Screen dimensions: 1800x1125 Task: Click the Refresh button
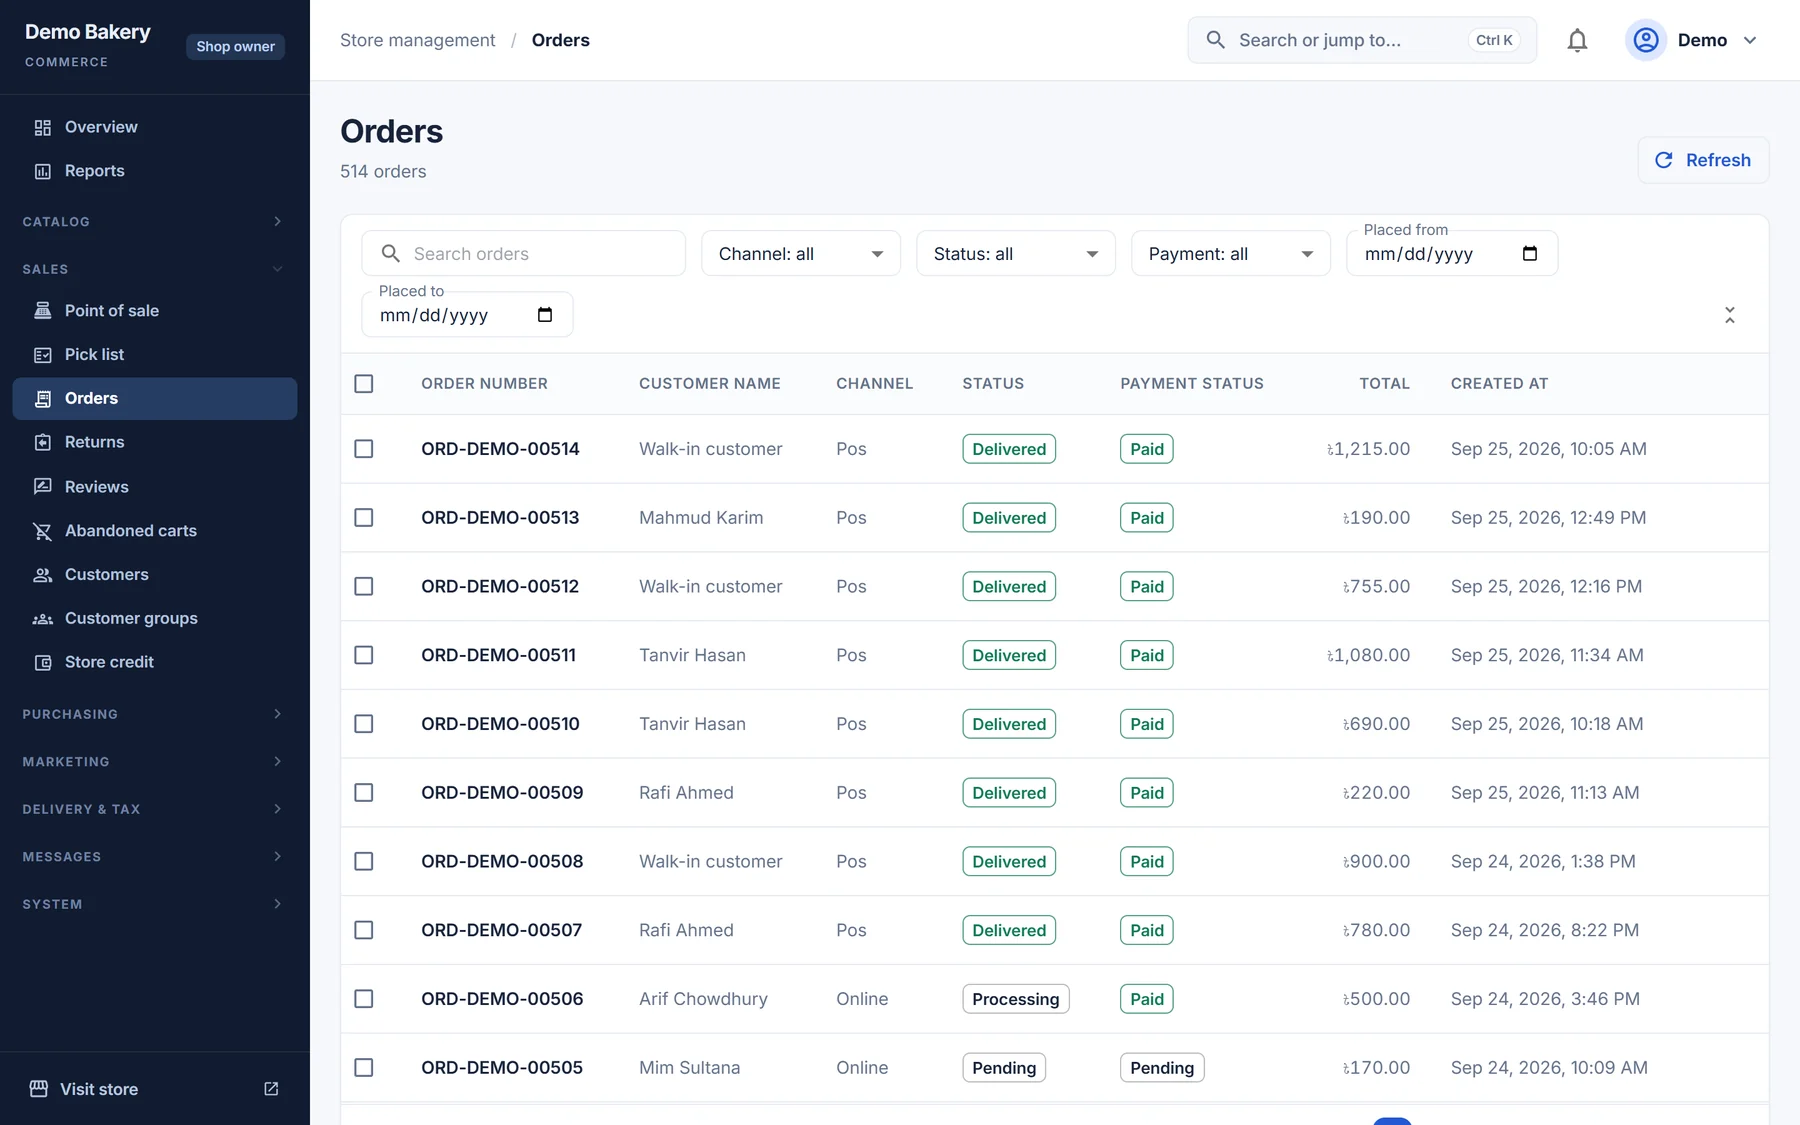[x=1703, y=160]
